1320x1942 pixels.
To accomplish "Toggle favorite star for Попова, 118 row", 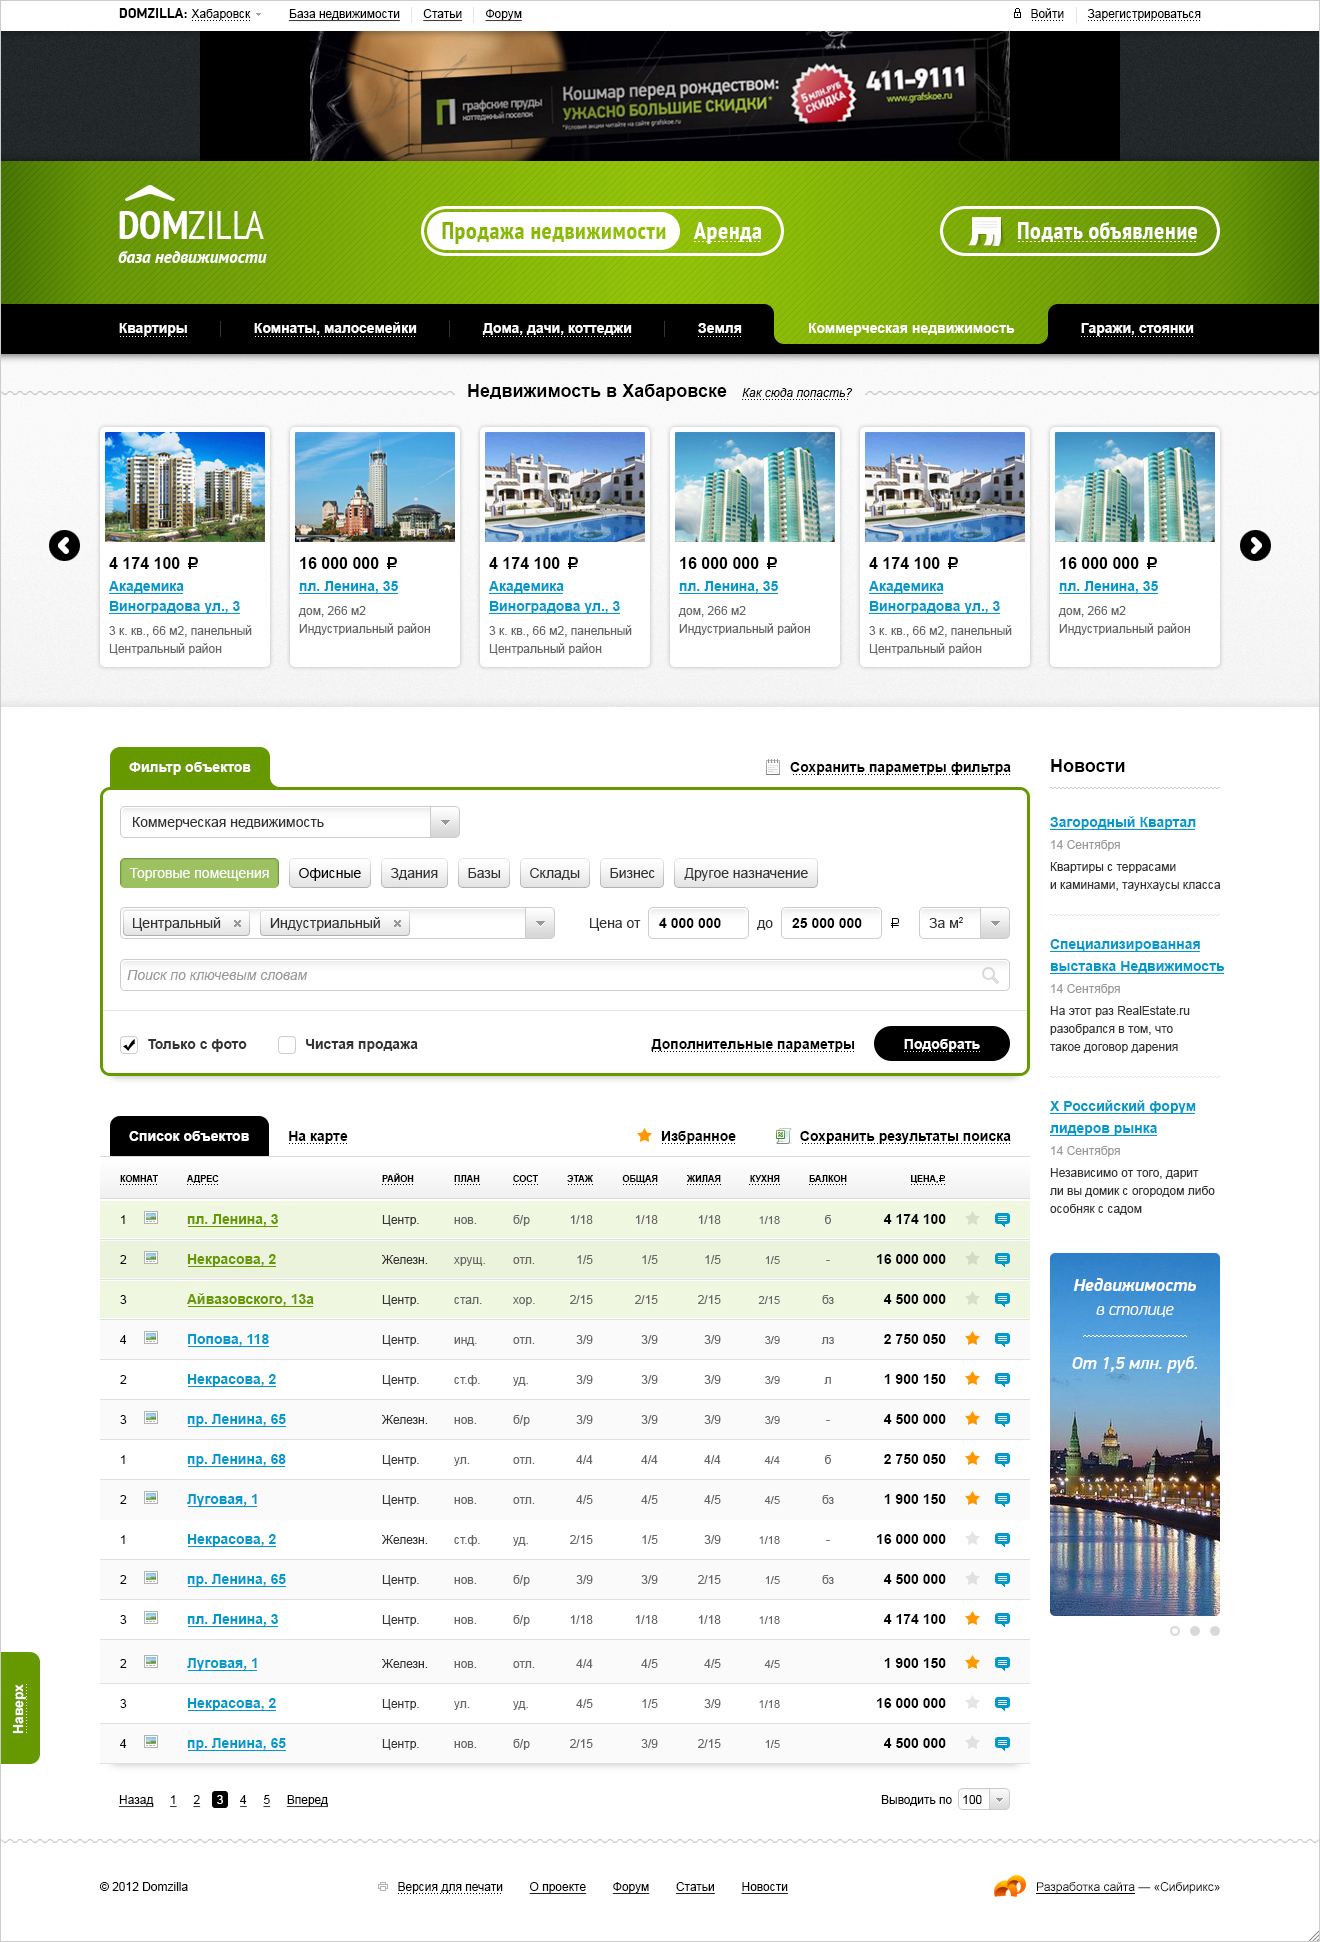I will click(x=972, y=1338).
